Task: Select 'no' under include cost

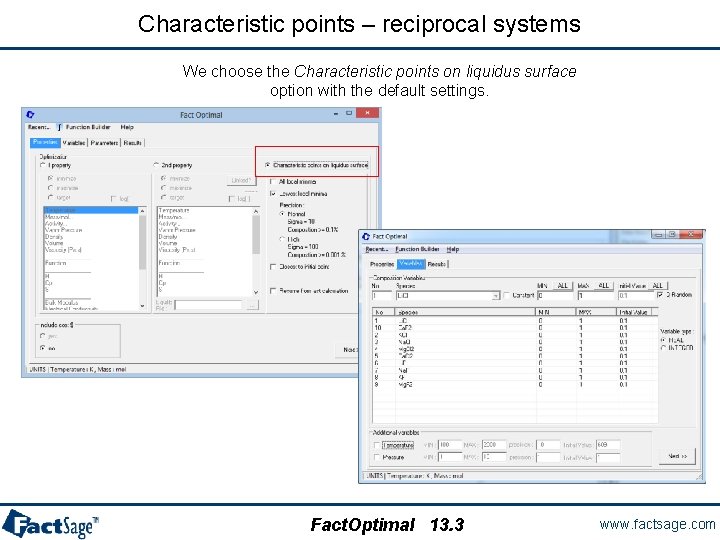Action: 43,348
